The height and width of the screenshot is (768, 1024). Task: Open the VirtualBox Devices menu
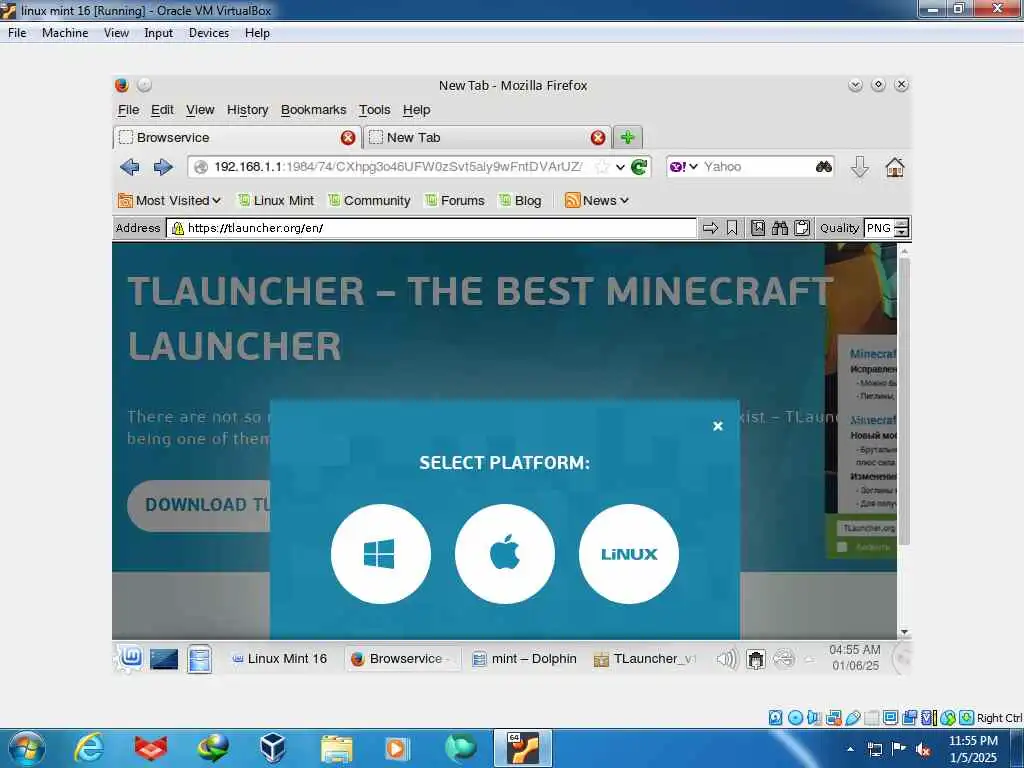(x=208, y=33)
